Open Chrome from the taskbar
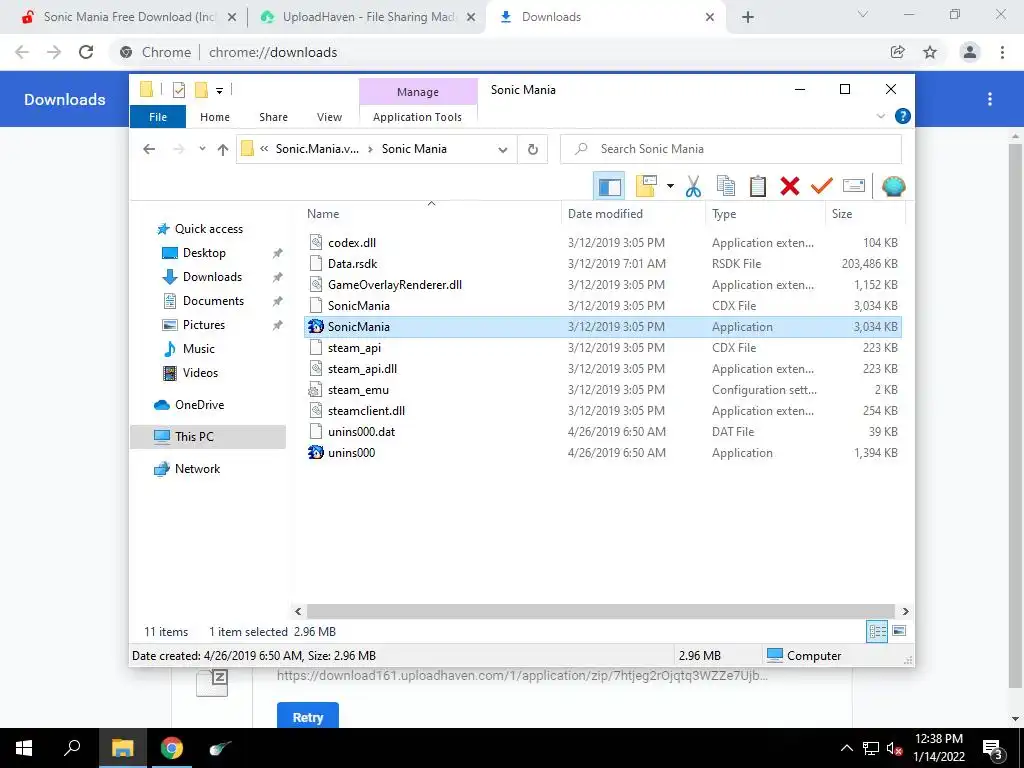 [172, 748]
